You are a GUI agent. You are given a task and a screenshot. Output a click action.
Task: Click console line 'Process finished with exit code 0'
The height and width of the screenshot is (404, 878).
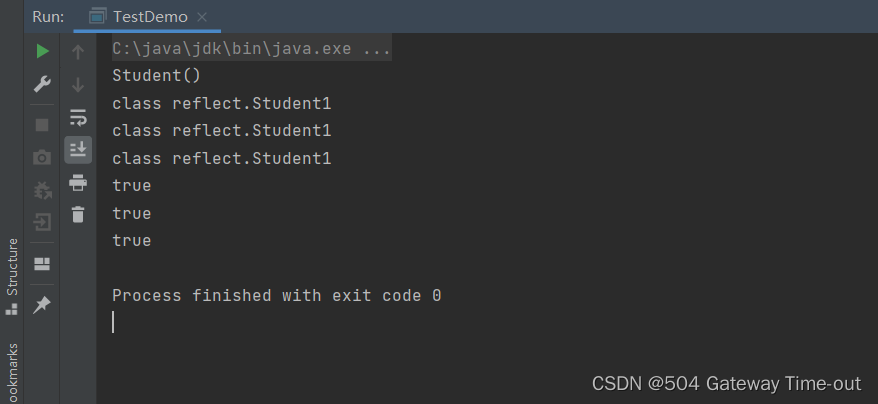click(x=277, y=295)
